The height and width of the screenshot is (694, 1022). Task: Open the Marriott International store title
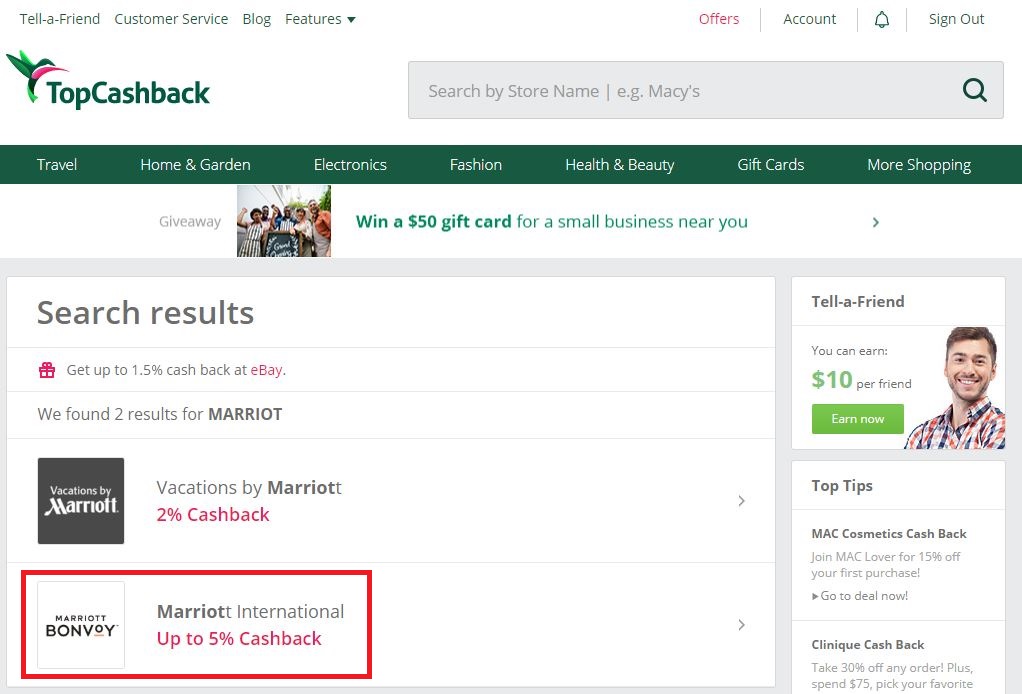[x=250, y=611]
